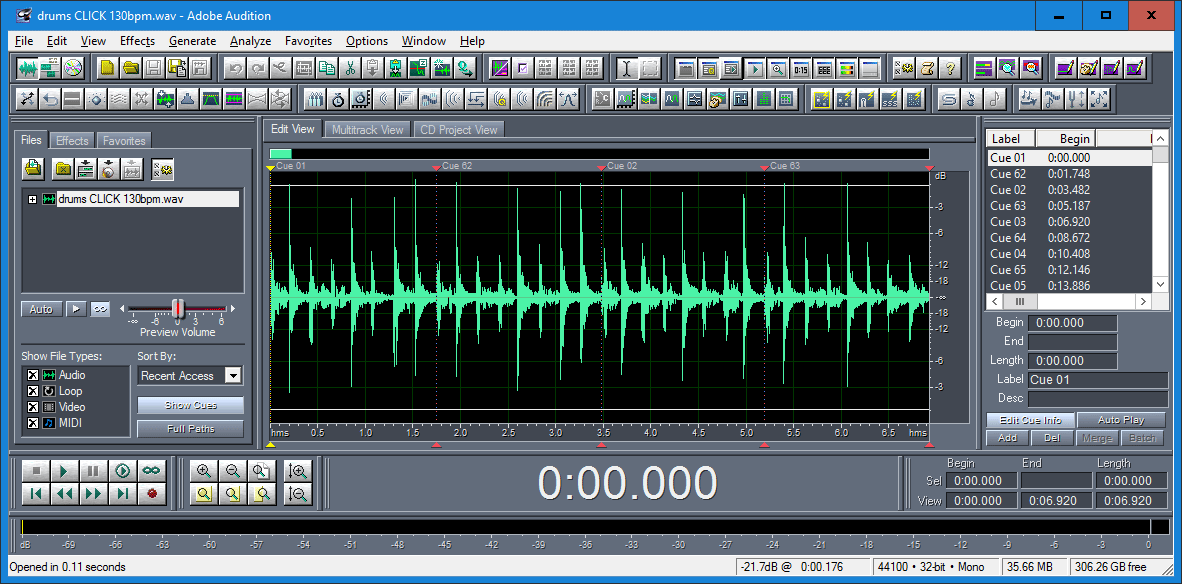Viewport: 1182px width, 584px height.
Task: Switch to Multitrack View tab
Action: [367, 130]
